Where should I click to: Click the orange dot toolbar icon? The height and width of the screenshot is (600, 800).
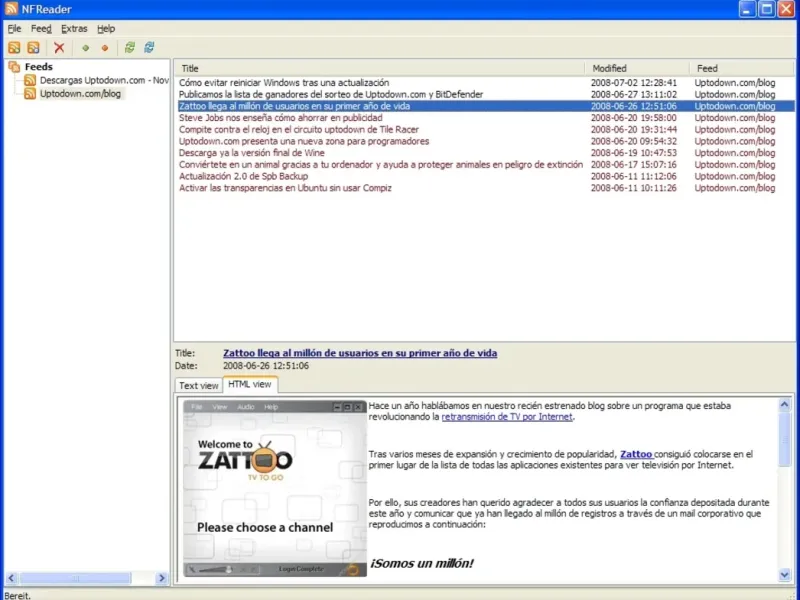(x=105, y=48)
